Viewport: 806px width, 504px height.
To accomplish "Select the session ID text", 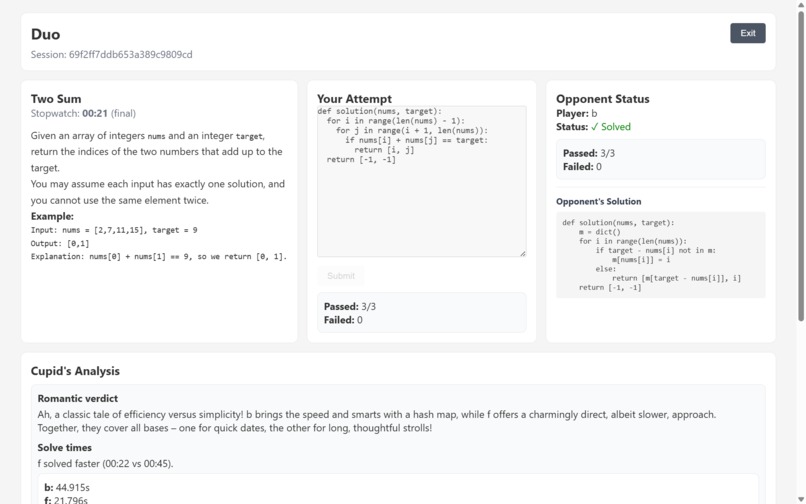I will pyautogui.click(x=131, y=55).
